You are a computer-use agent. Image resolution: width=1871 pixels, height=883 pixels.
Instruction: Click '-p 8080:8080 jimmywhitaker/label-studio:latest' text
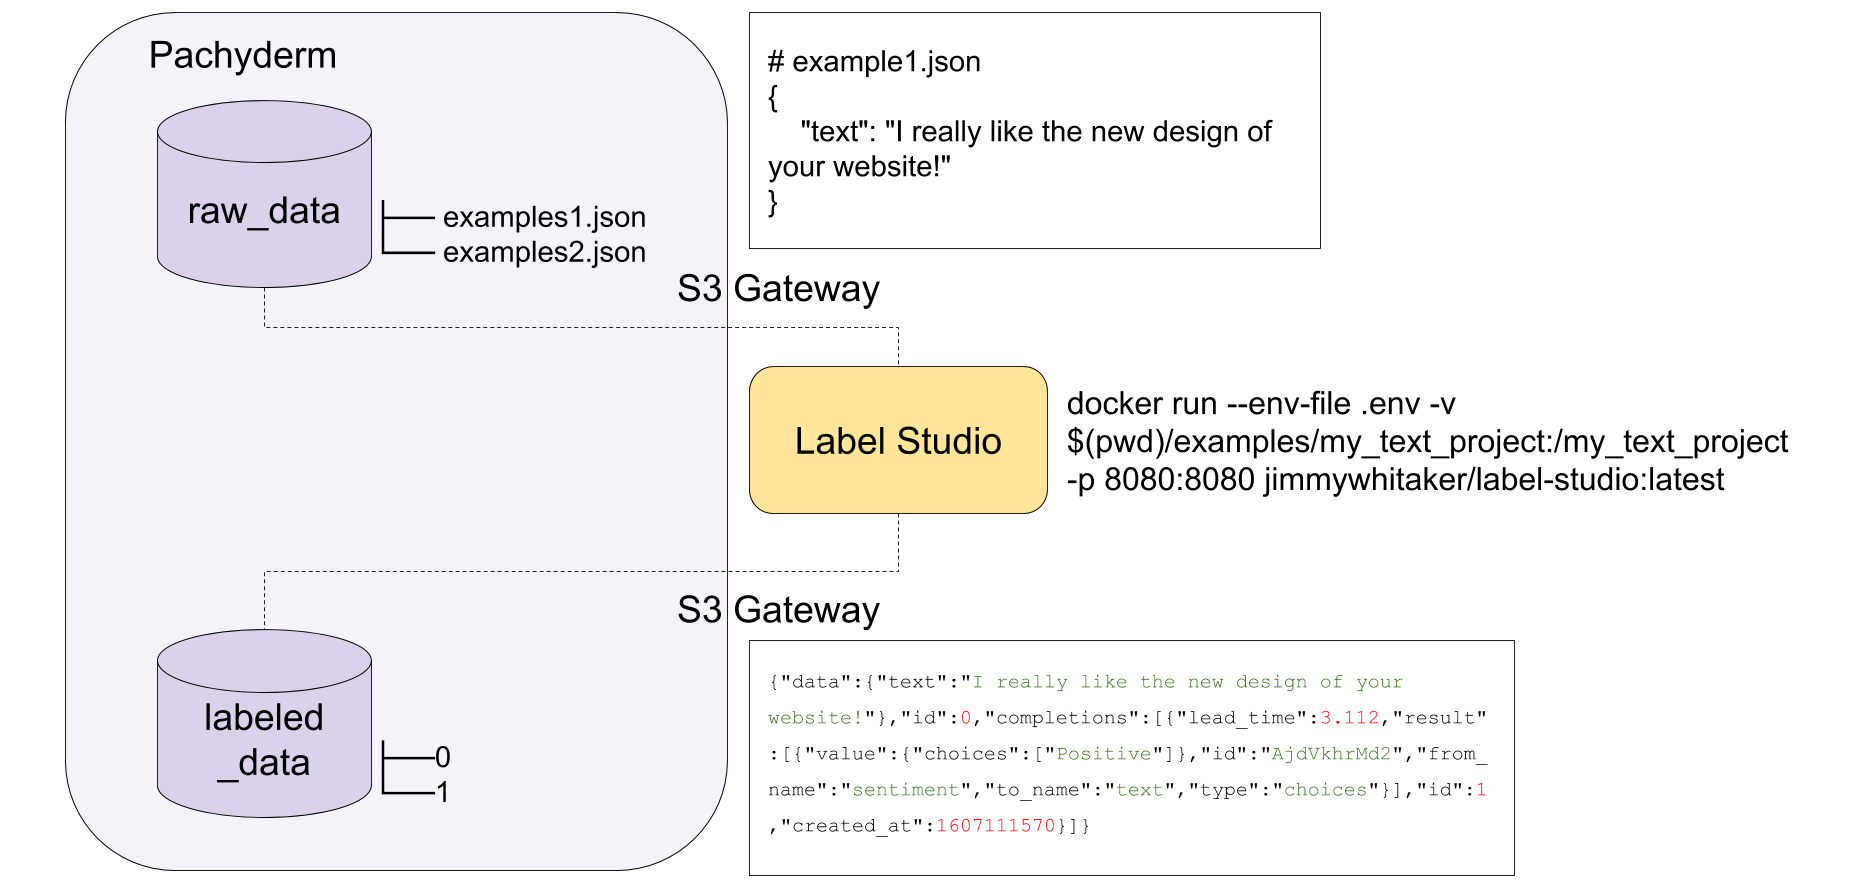[1395, 480]
